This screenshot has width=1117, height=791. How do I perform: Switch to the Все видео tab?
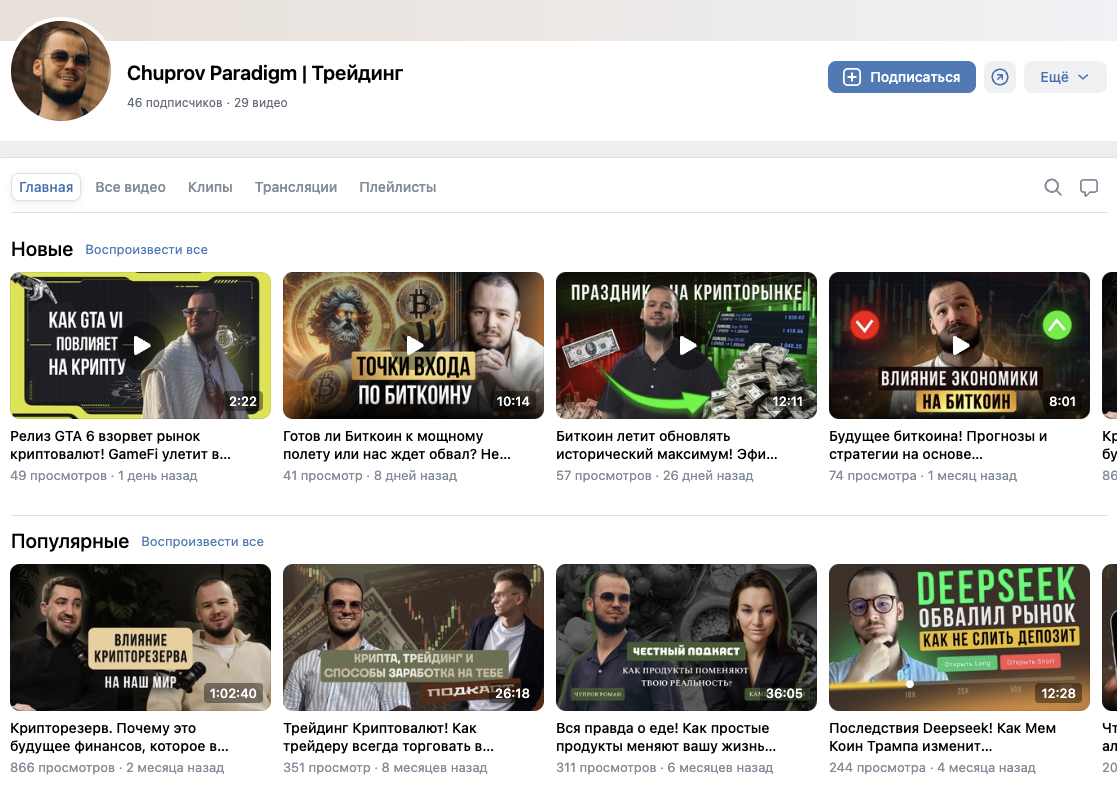(130, 187)
